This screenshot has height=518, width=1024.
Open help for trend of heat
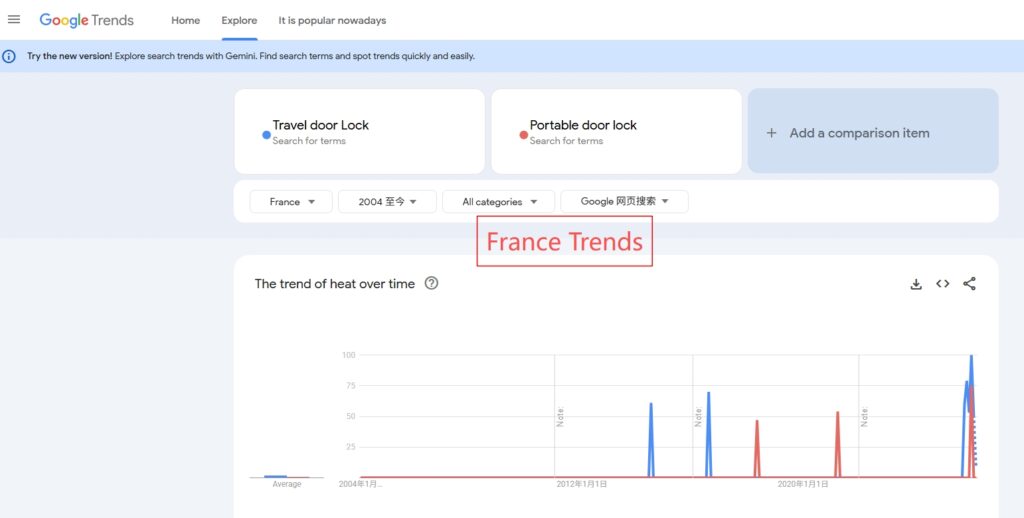(431, 283)
